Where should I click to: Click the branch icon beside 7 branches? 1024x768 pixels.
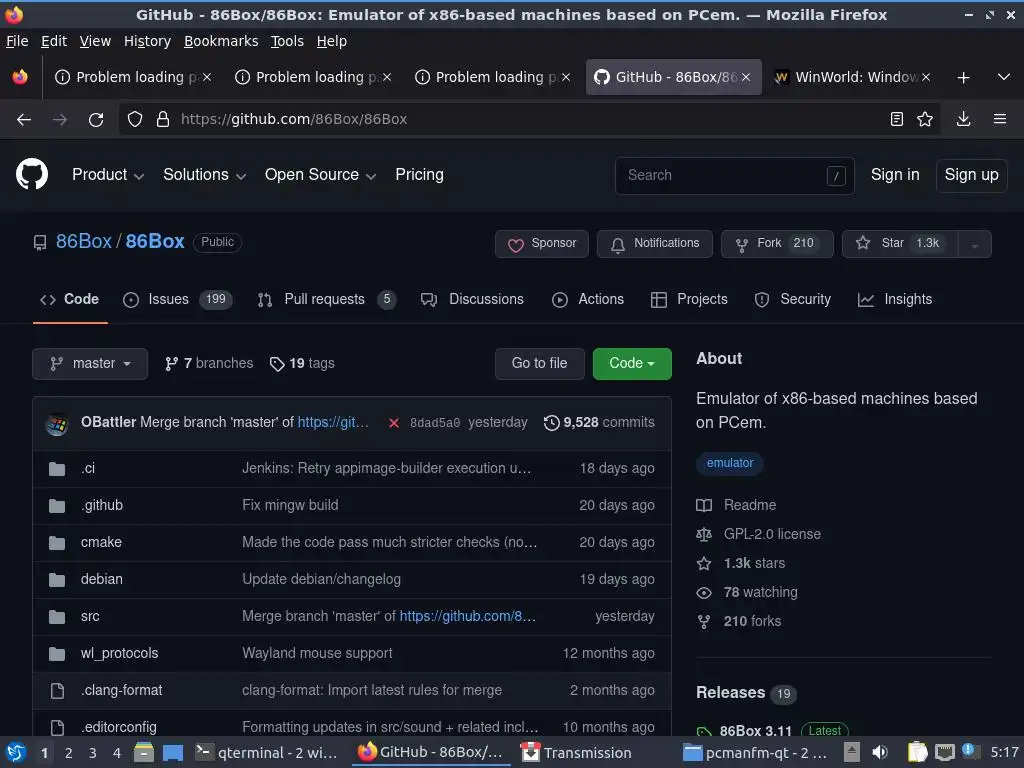[x=171, y=364]
